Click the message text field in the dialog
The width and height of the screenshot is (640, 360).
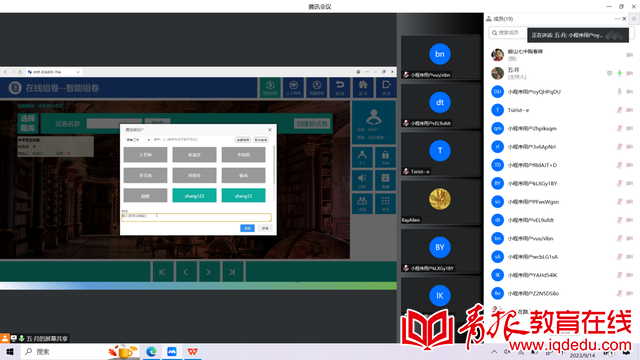pos(196,218)
